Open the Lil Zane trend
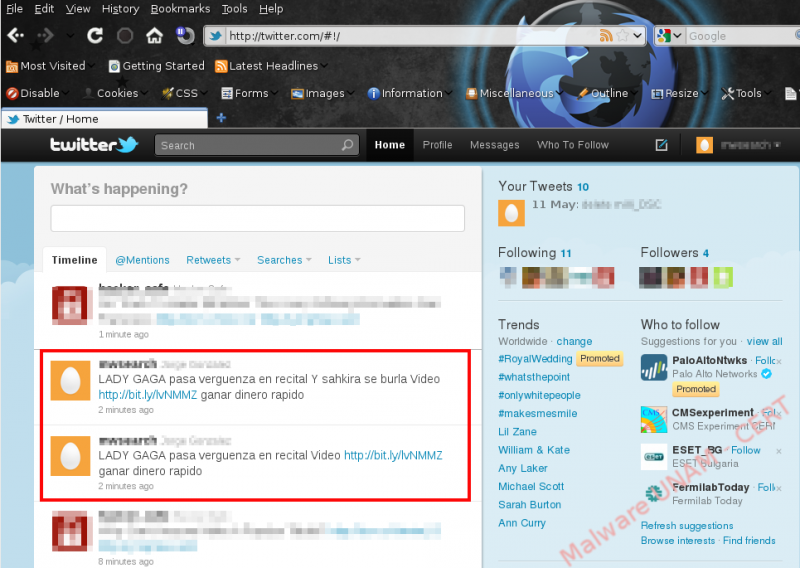Screen dimensions: 800x568 (x=517, y=432)
